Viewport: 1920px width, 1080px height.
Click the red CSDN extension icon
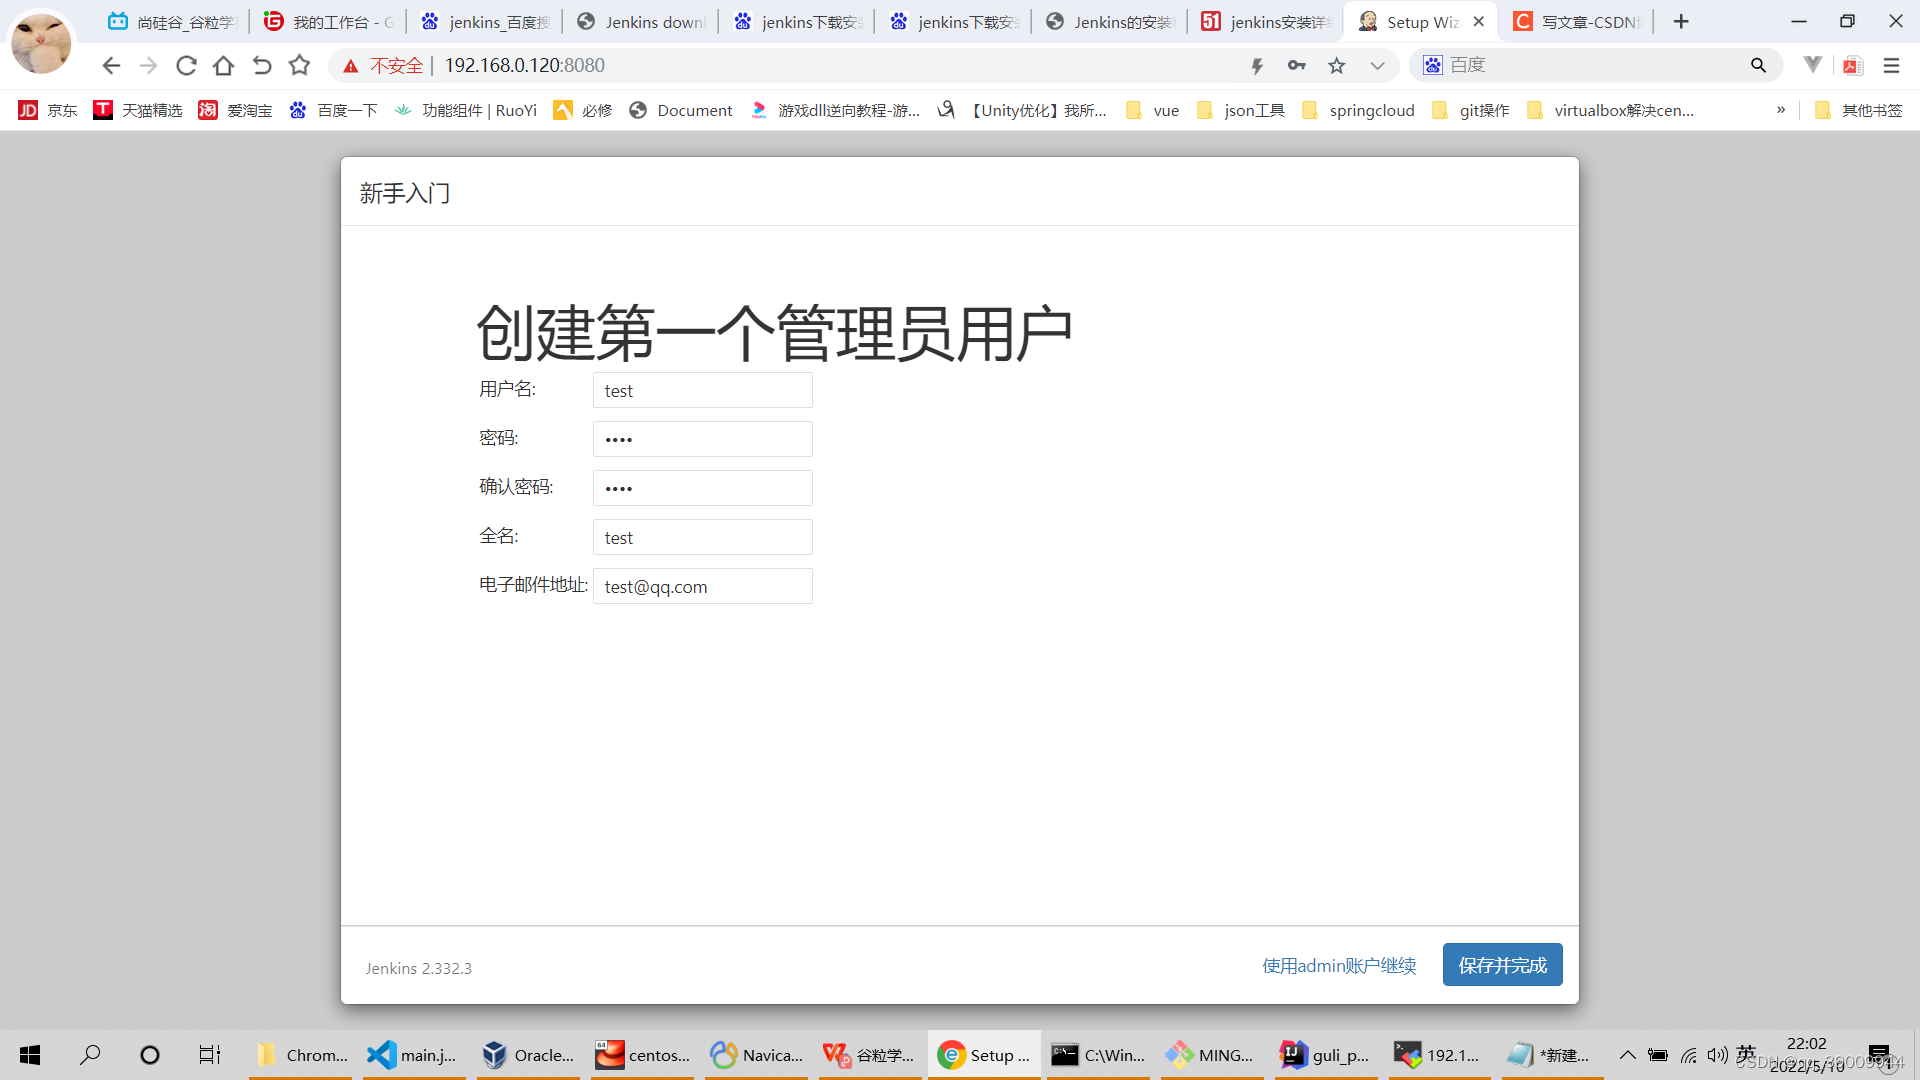pyautogui.click(x=1852, y=65)
